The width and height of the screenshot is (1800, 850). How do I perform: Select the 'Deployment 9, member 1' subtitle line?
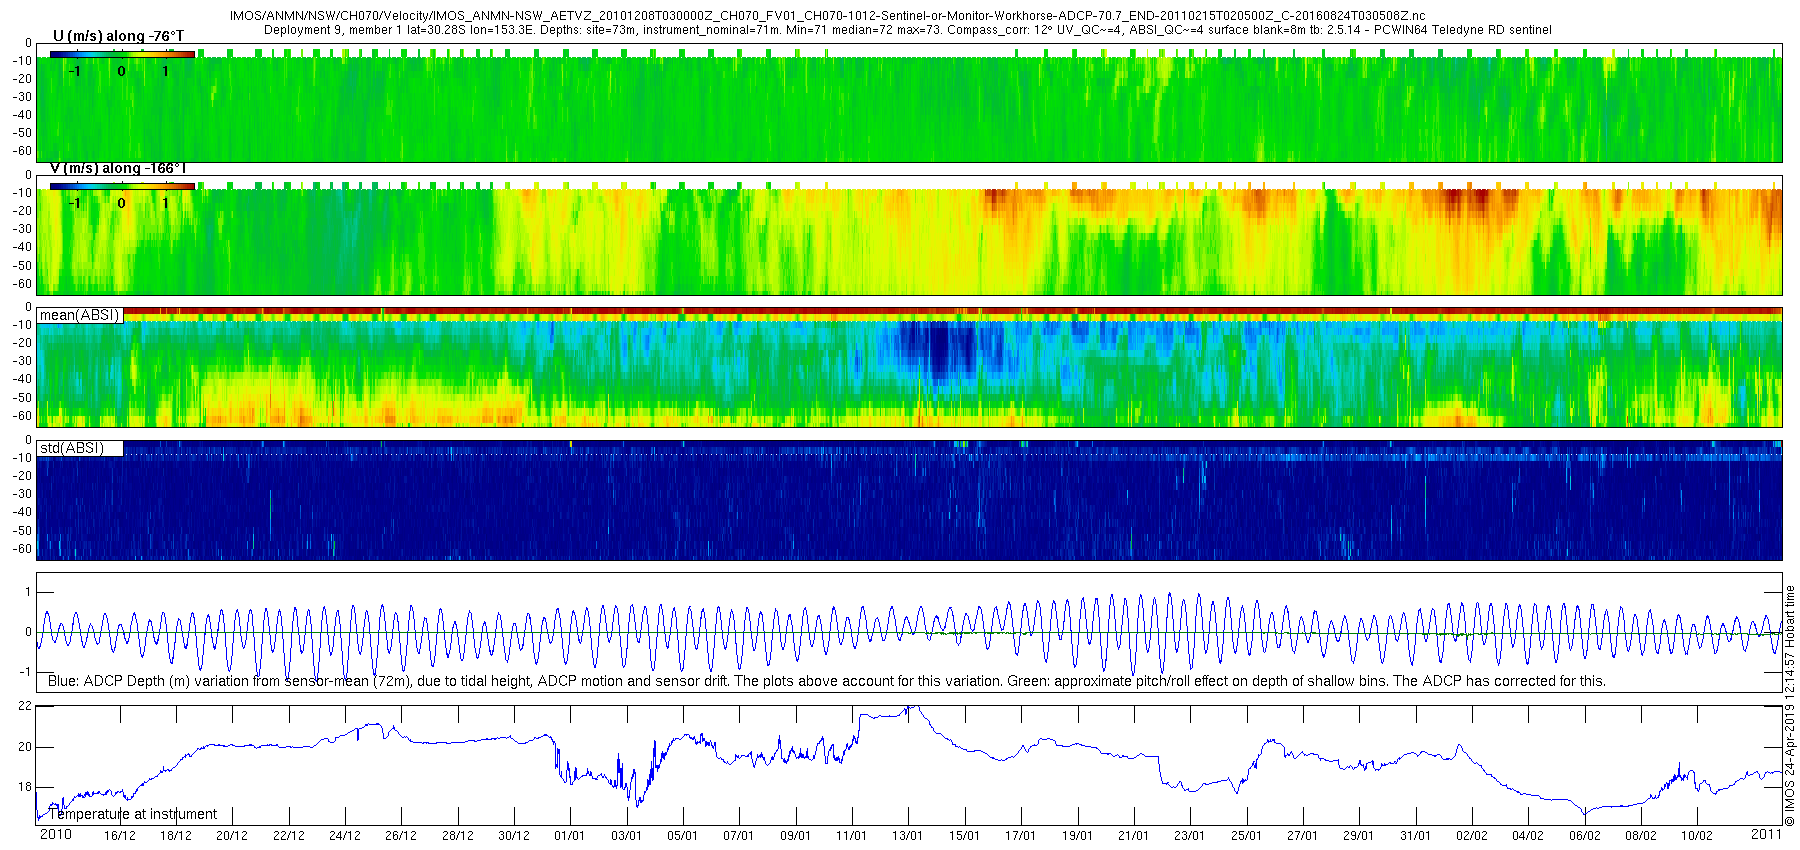[908, 30]
